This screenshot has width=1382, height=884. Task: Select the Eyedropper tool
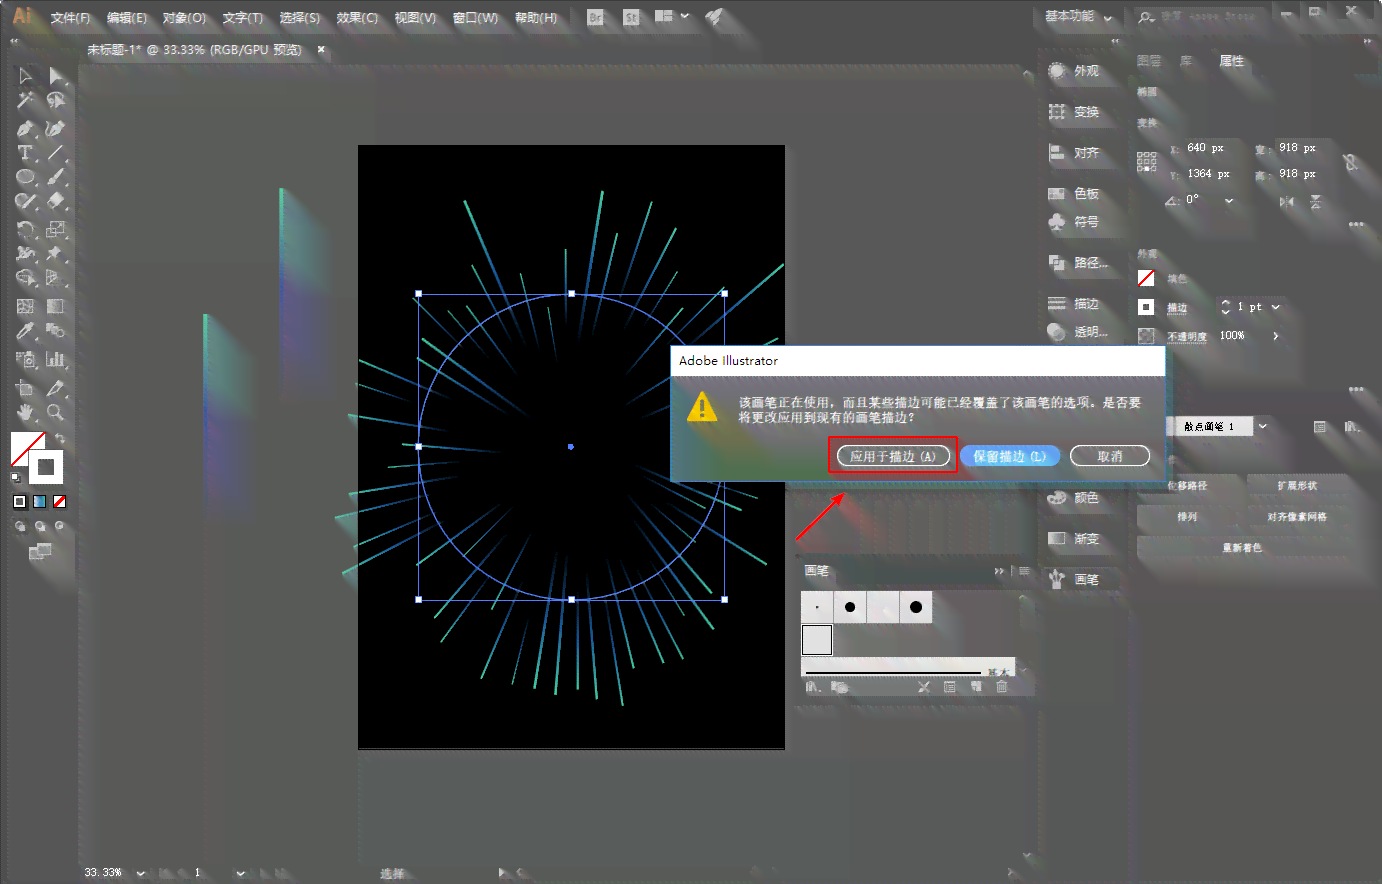point(25,331)
